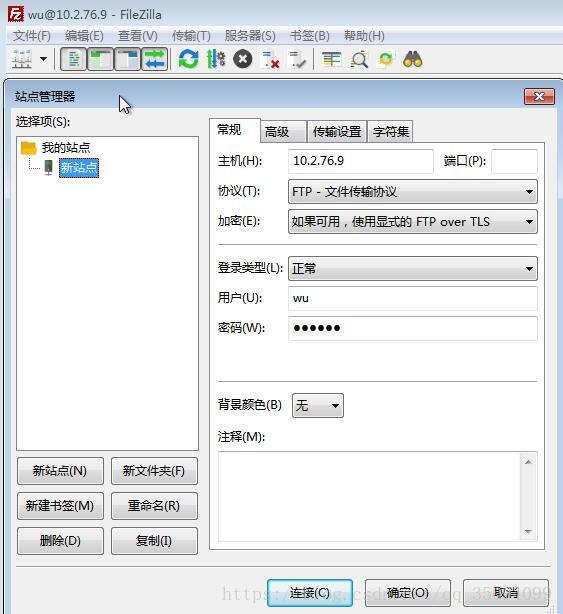Switch to the 传输设置 tab
Screen dimensions: 563x614
click(337, 132)
